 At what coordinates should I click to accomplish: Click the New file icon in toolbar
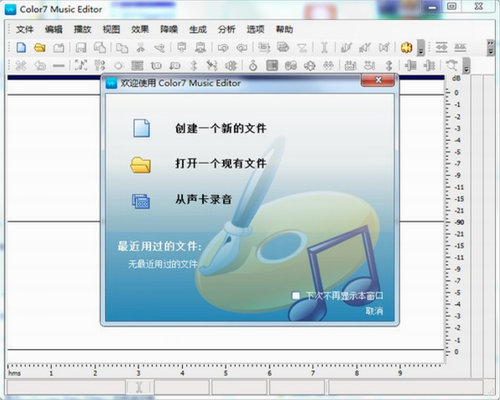tap(21, 47)
